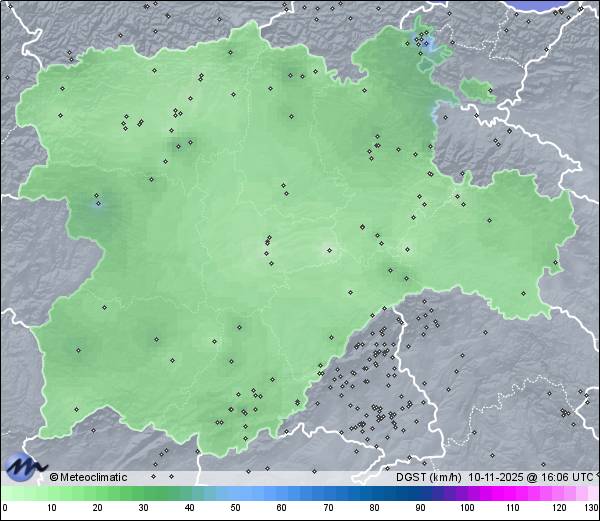The image size is (600, 521).
Task: Click the 130 value at the scale end
Action: pos(590,509)
